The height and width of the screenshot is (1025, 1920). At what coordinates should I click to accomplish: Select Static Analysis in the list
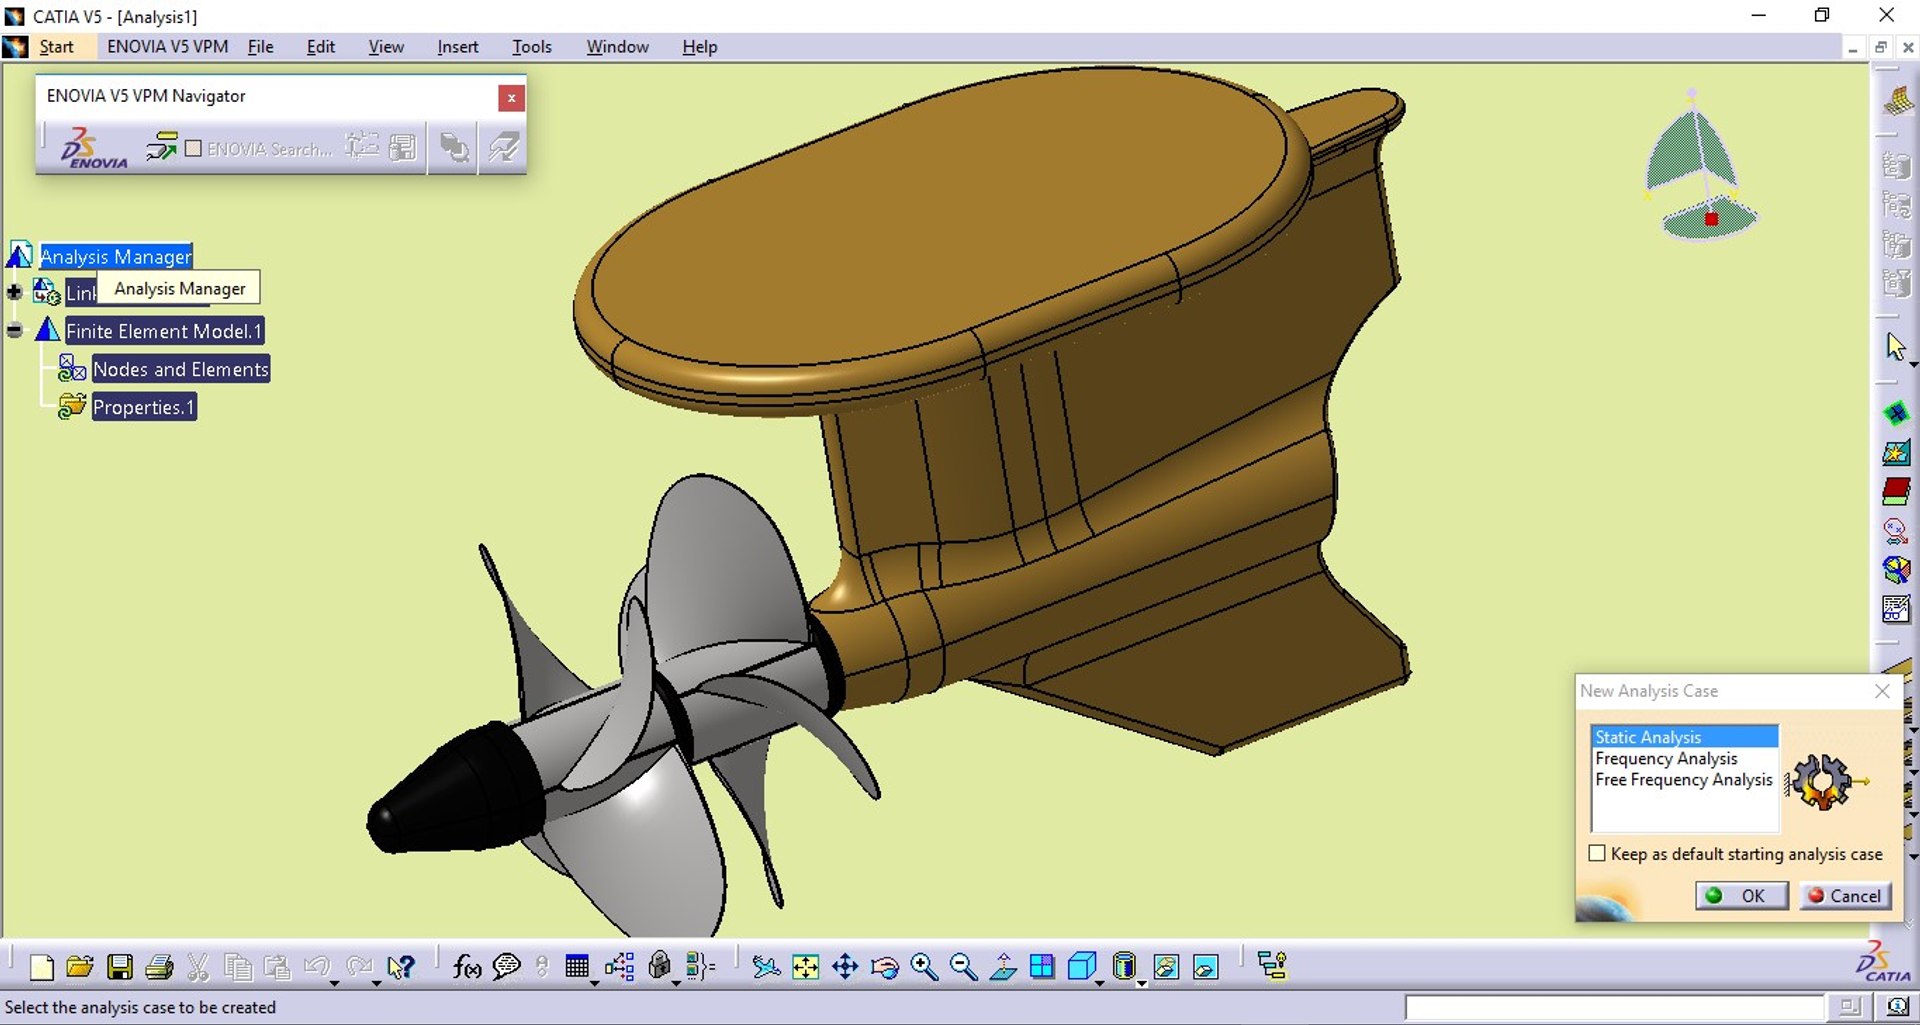(x=1684, y=737)
